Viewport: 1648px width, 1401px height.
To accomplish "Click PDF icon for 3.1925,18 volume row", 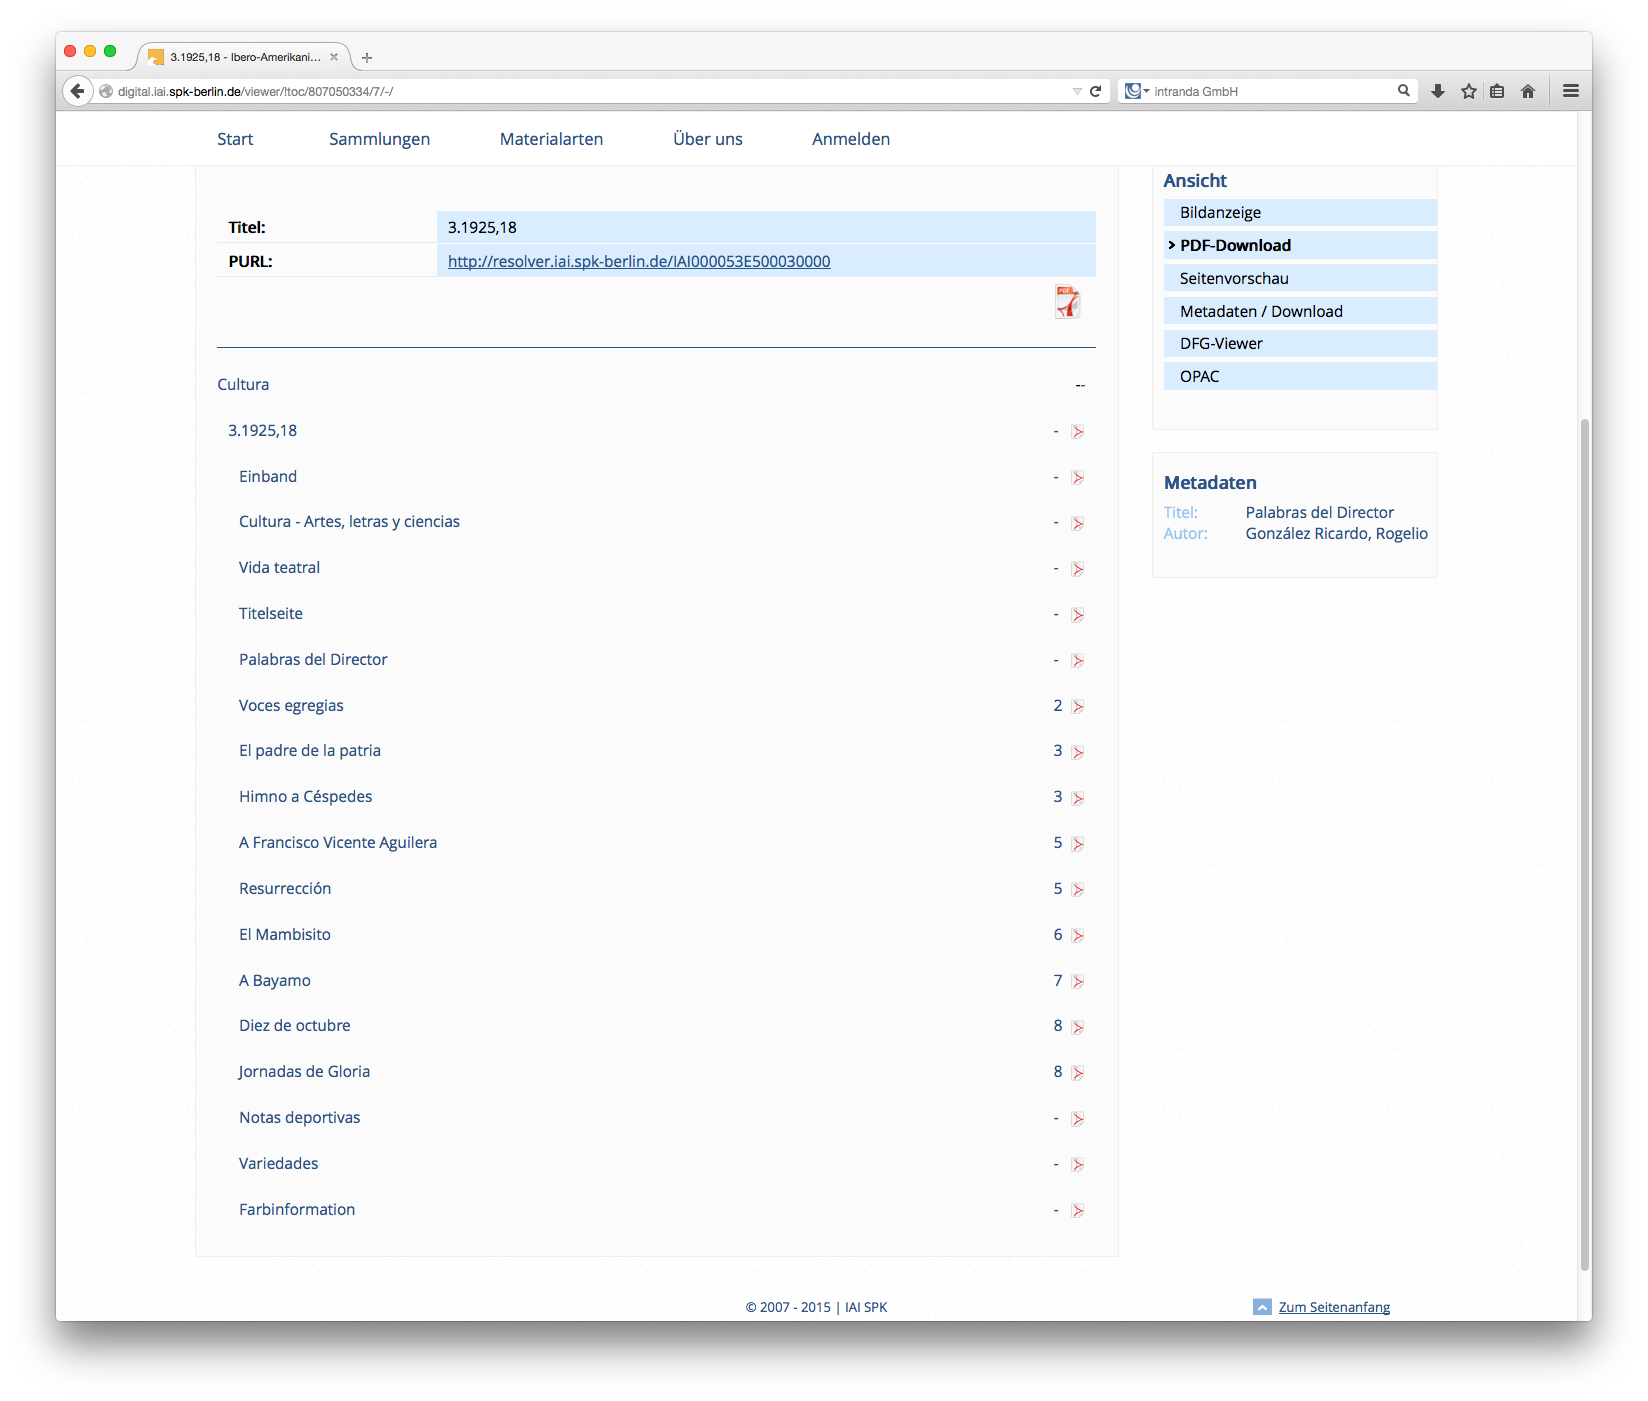I will tap(1077, 432).
